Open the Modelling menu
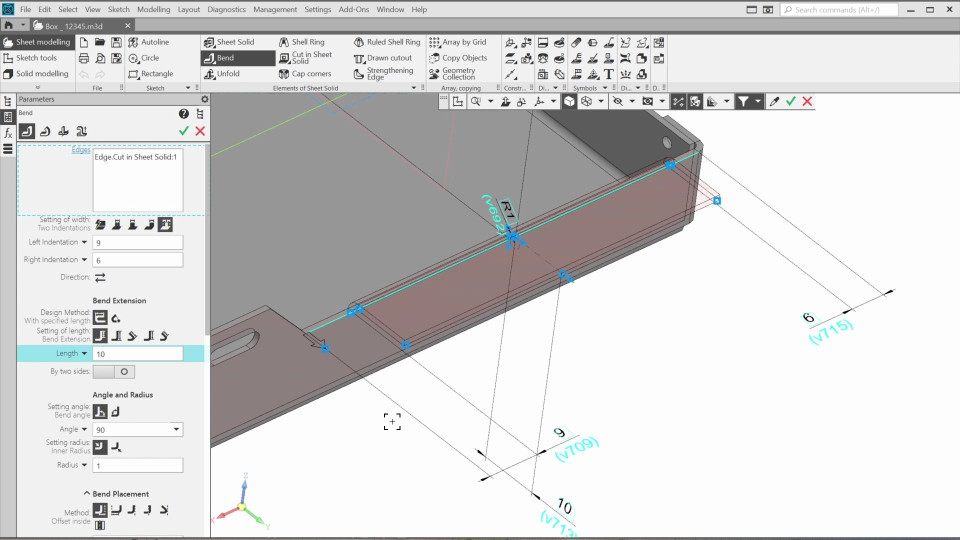The image size is (960, 540). point(153,9)
